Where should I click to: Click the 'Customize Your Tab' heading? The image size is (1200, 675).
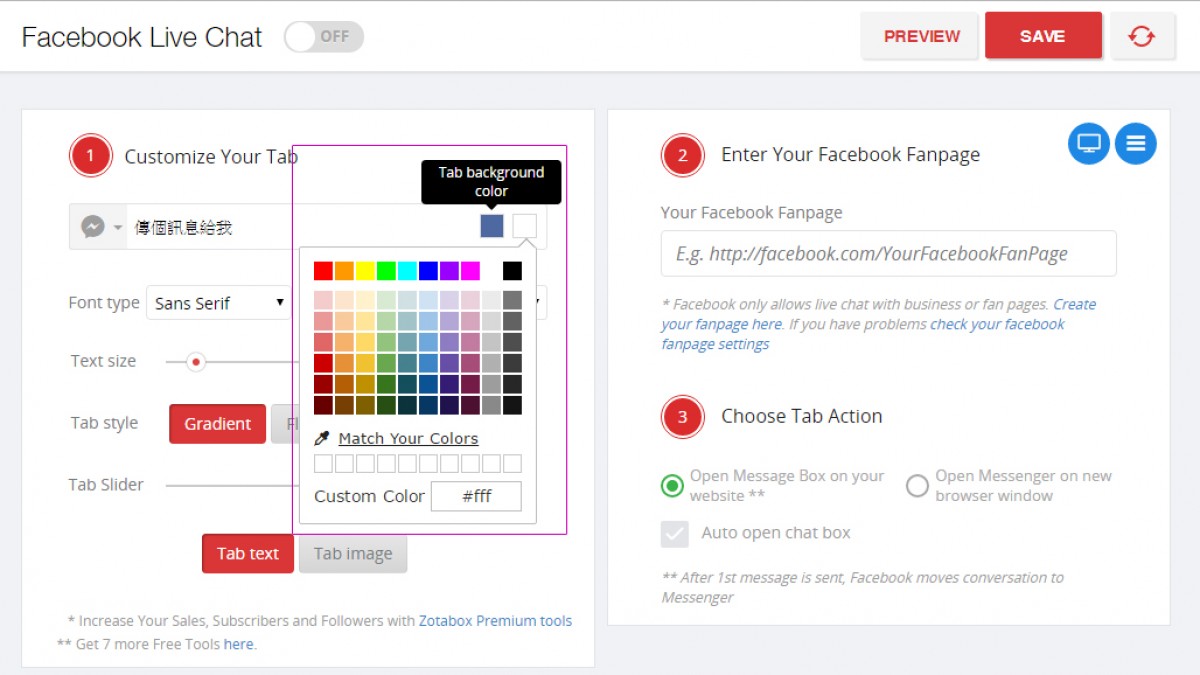click(x=211, y=157)
